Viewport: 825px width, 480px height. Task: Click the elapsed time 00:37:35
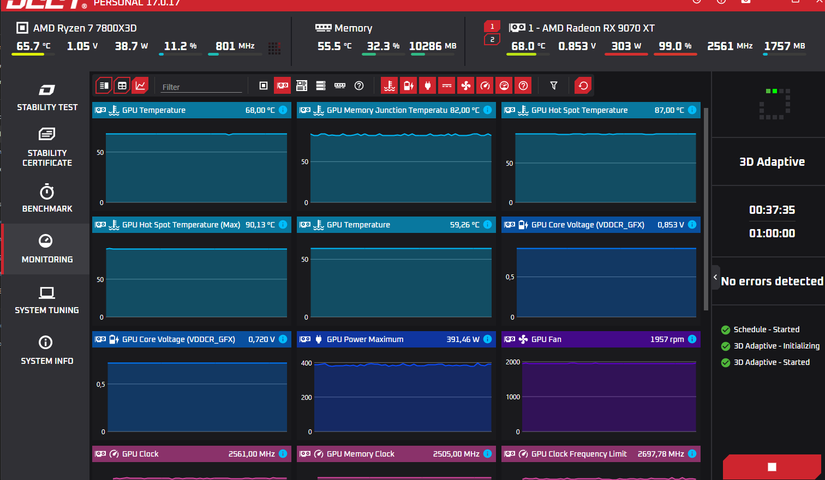point(772,210)
